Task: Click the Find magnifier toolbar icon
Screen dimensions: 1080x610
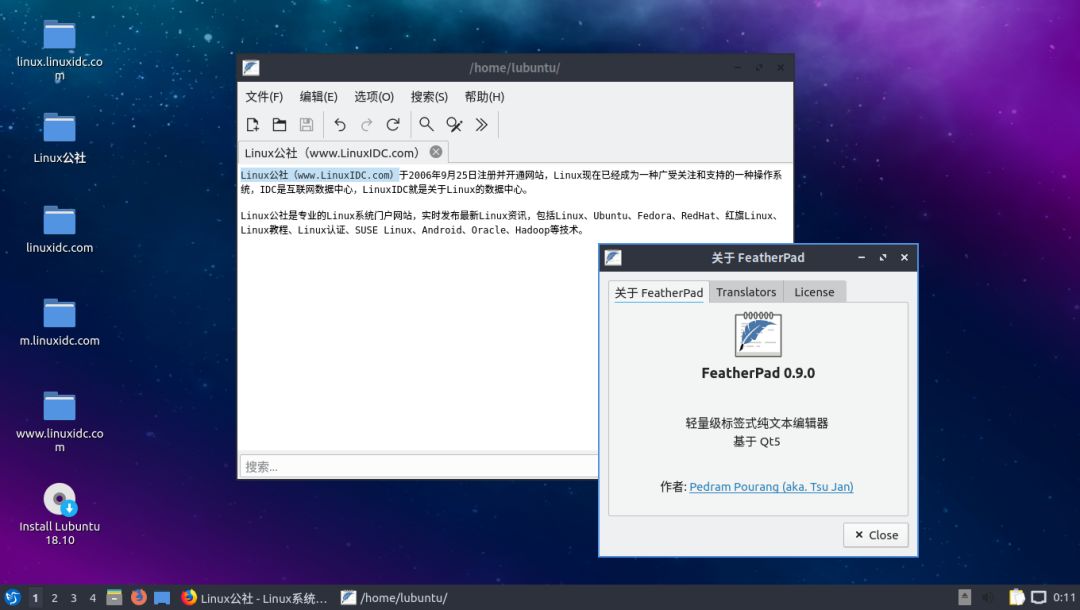Action: 426,125
